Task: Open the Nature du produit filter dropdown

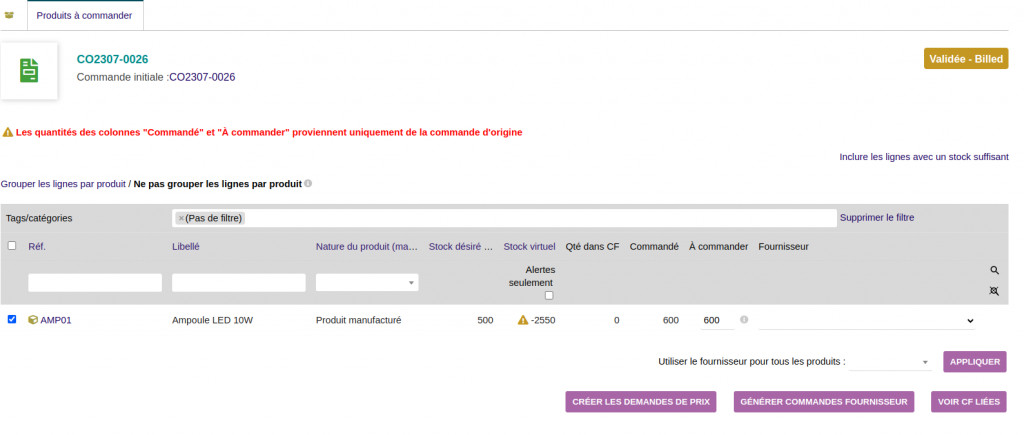Action: (x=367, y=283)
